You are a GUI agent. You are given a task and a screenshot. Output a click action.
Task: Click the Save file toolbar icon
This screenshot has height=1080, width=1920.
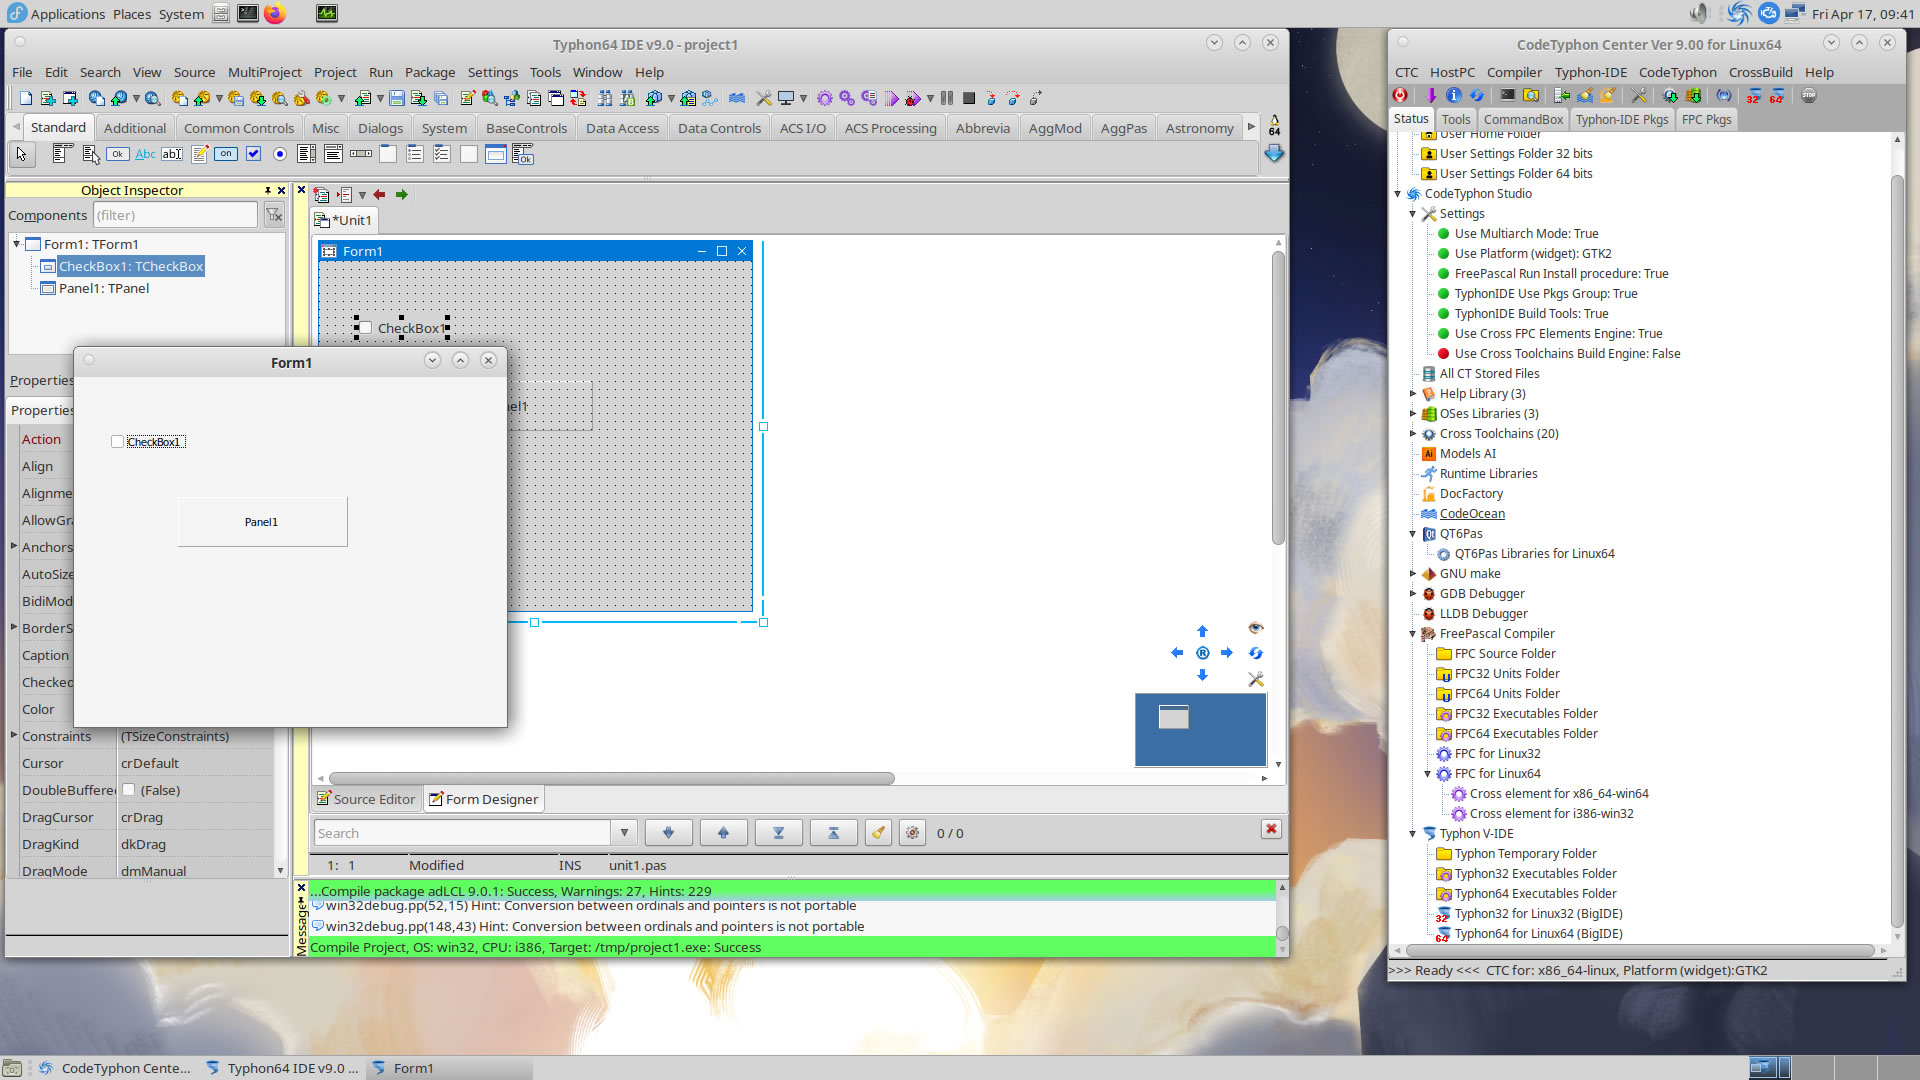(x=397, y=98)
